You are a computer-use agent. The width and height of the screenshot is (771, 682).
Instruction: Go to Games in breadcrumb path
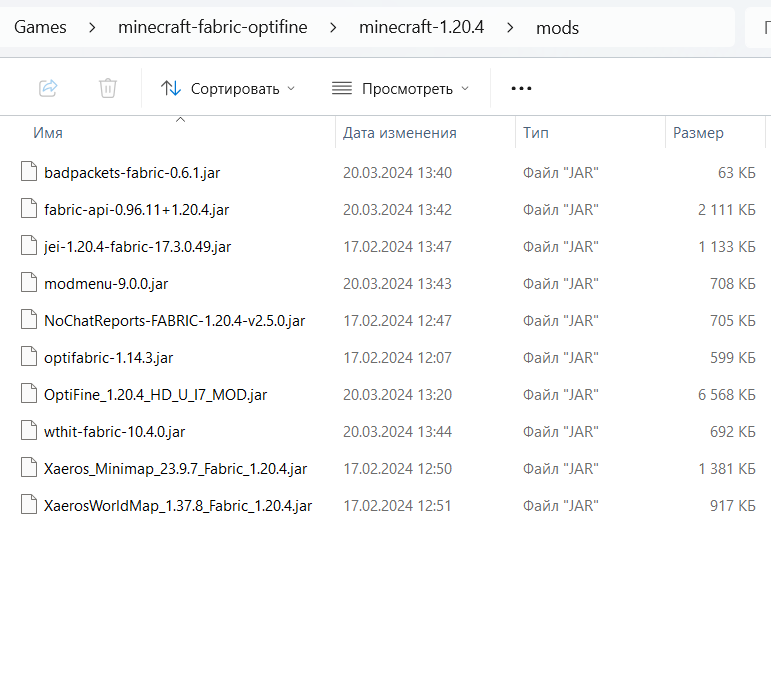click(40, 27)
